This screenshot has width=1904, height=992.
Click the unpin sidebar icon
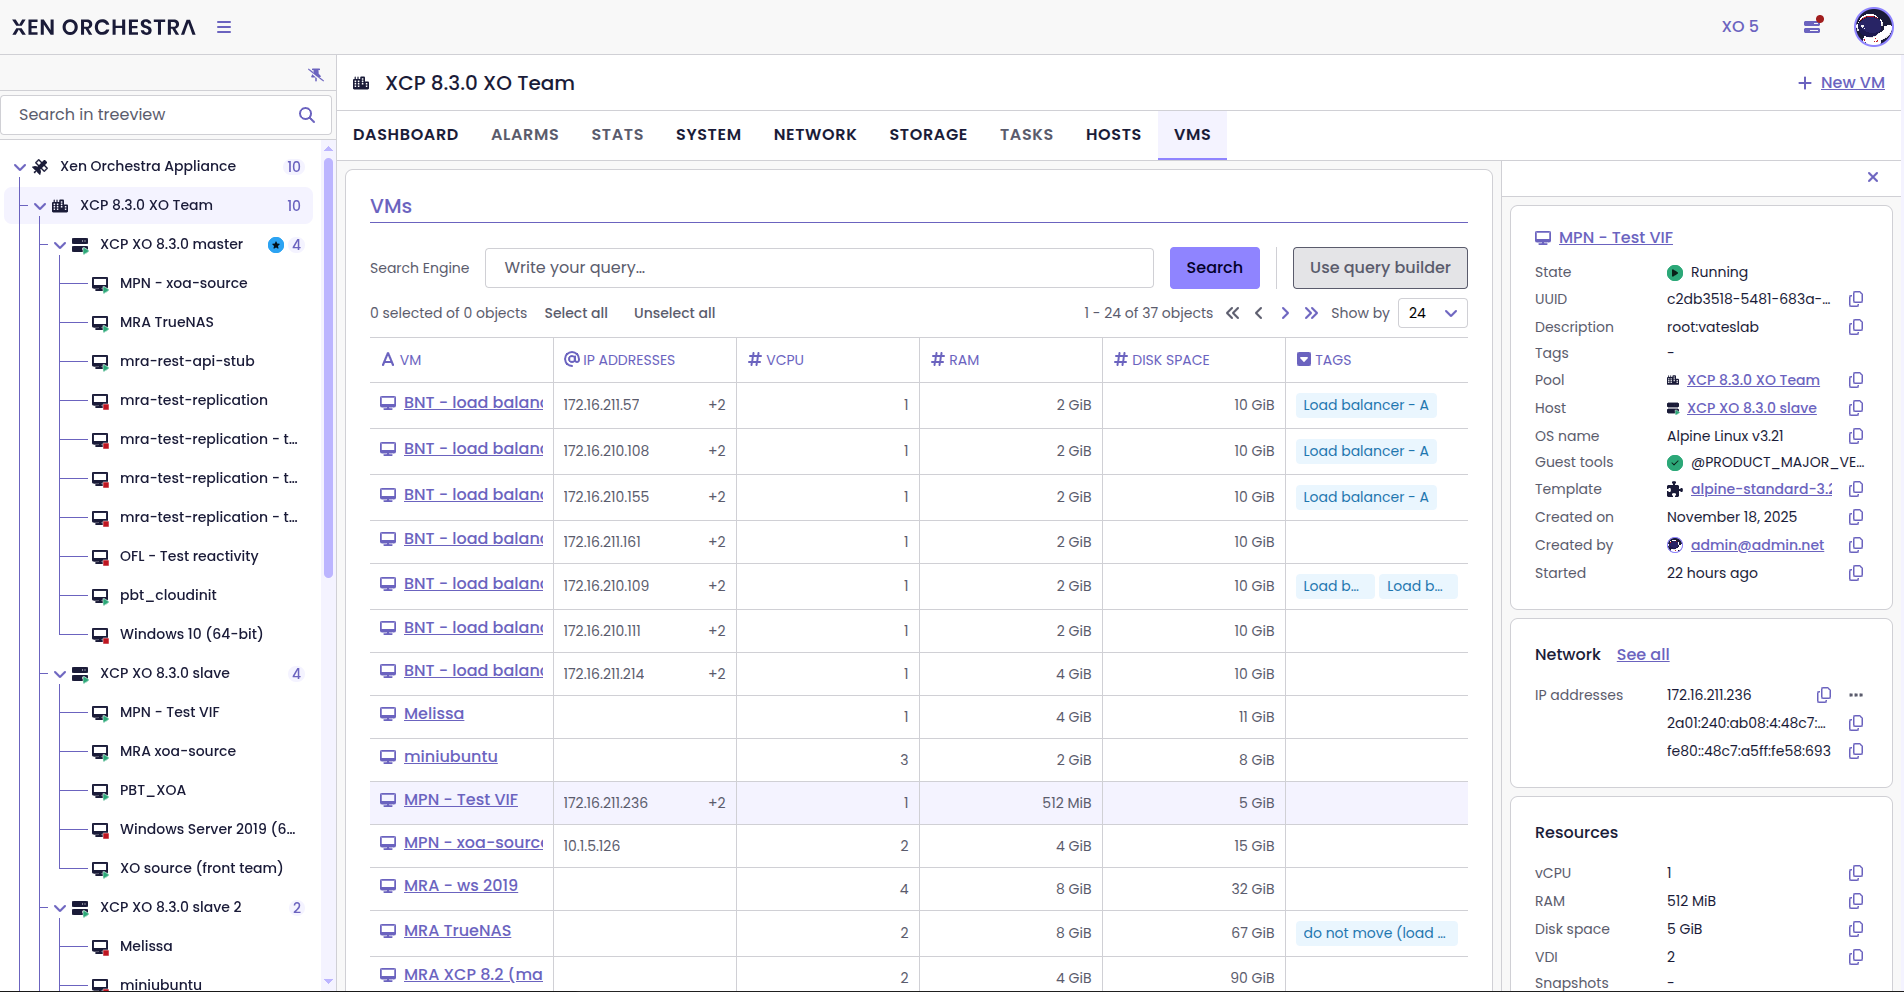pyautogui.click(x=316, y=75)
